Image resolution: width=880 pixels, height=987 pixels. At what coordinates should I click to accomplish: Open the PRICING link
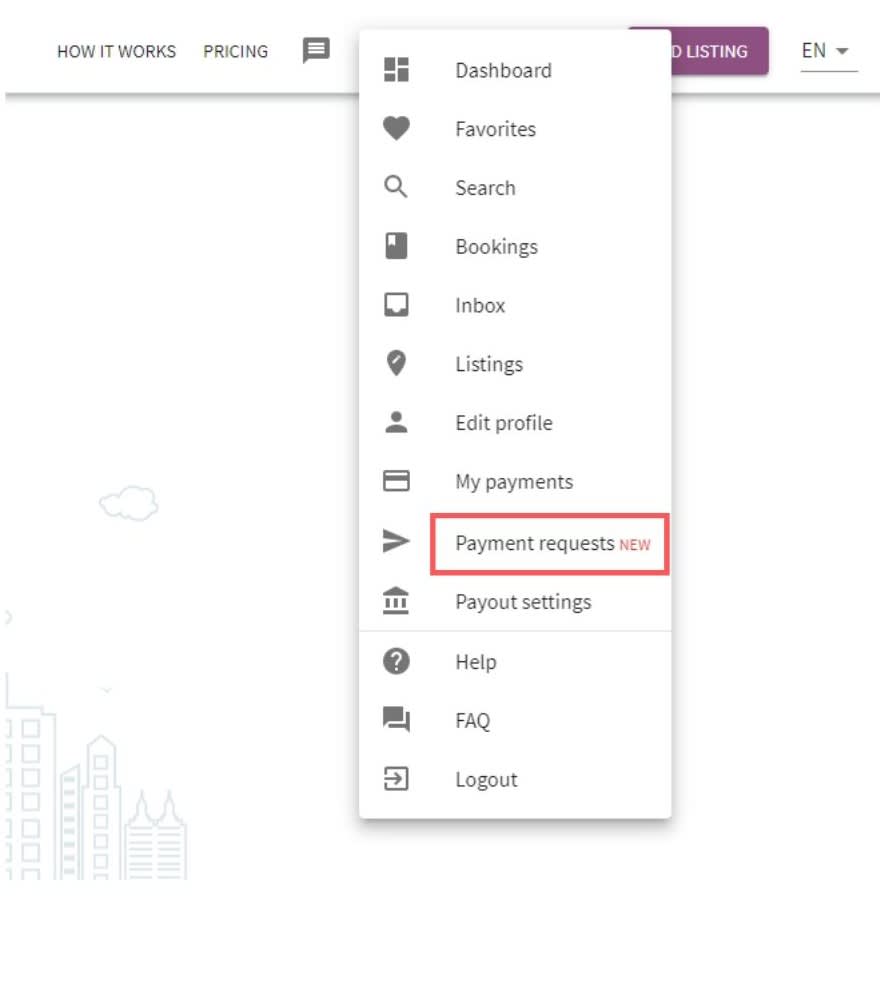click(235, 51)
